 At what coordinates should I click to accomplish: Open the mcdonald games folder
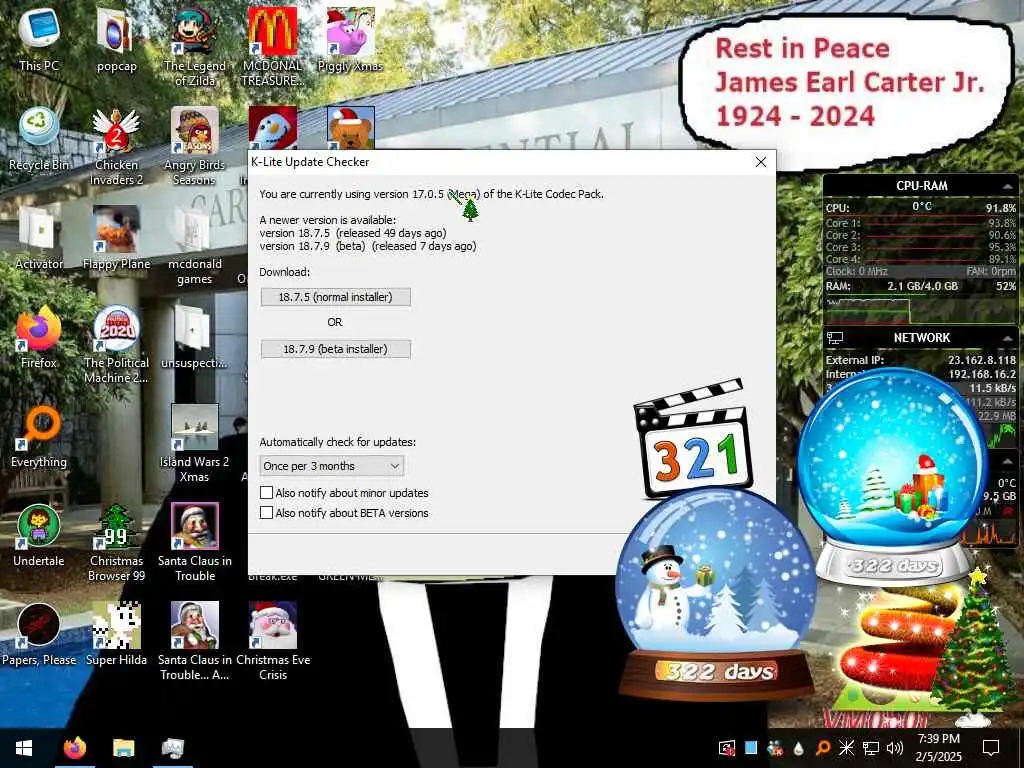[x=195, y=244]
